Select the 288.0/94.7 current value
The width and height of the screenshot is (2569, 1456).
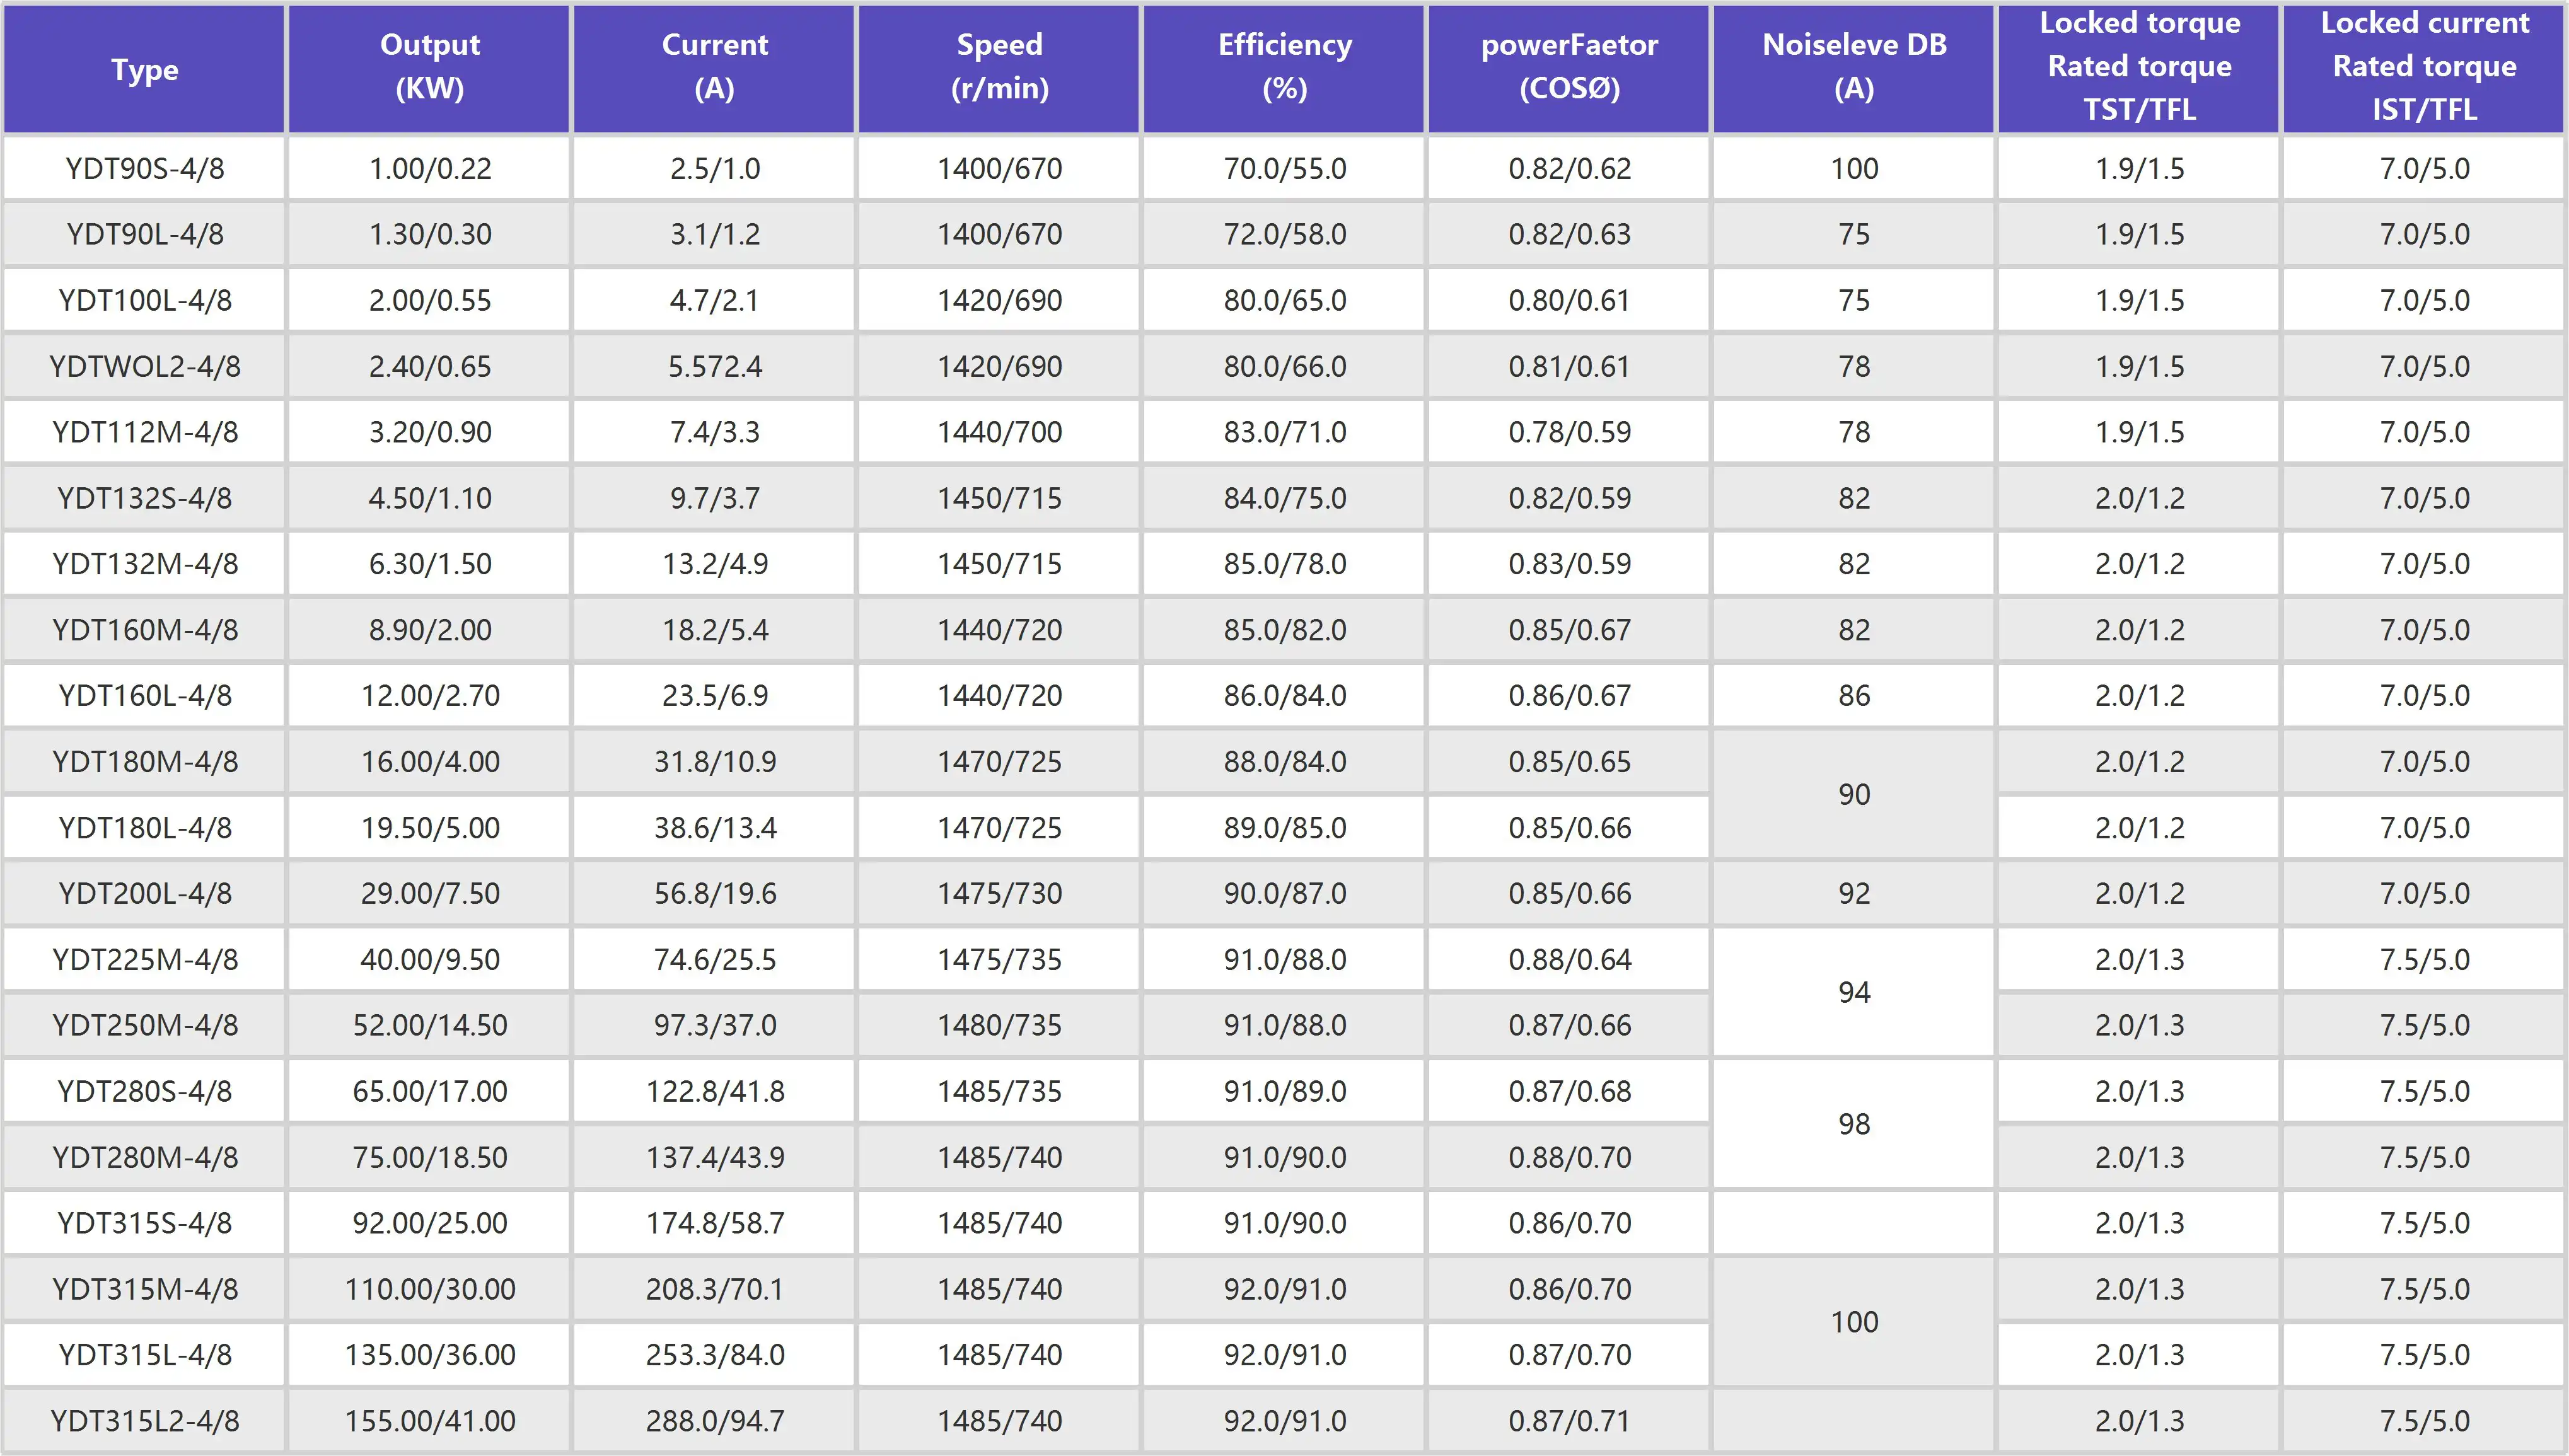[714, 1420]
